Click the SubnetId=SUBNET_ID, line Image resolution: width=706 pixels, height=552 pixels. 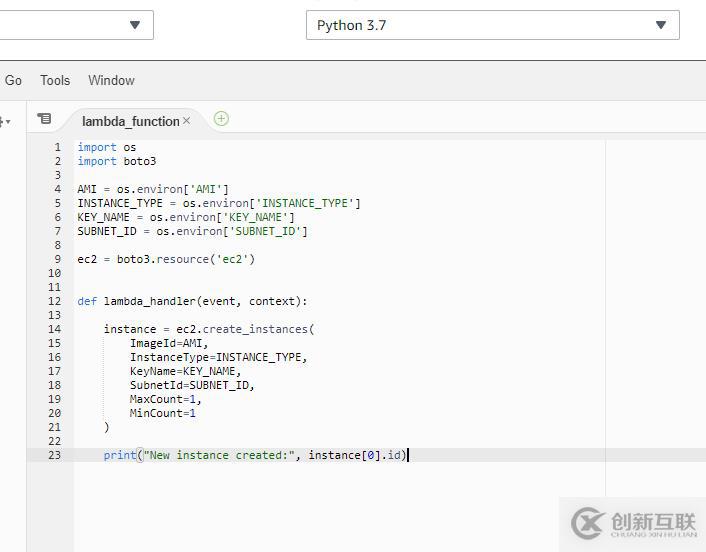coord(192,385)
